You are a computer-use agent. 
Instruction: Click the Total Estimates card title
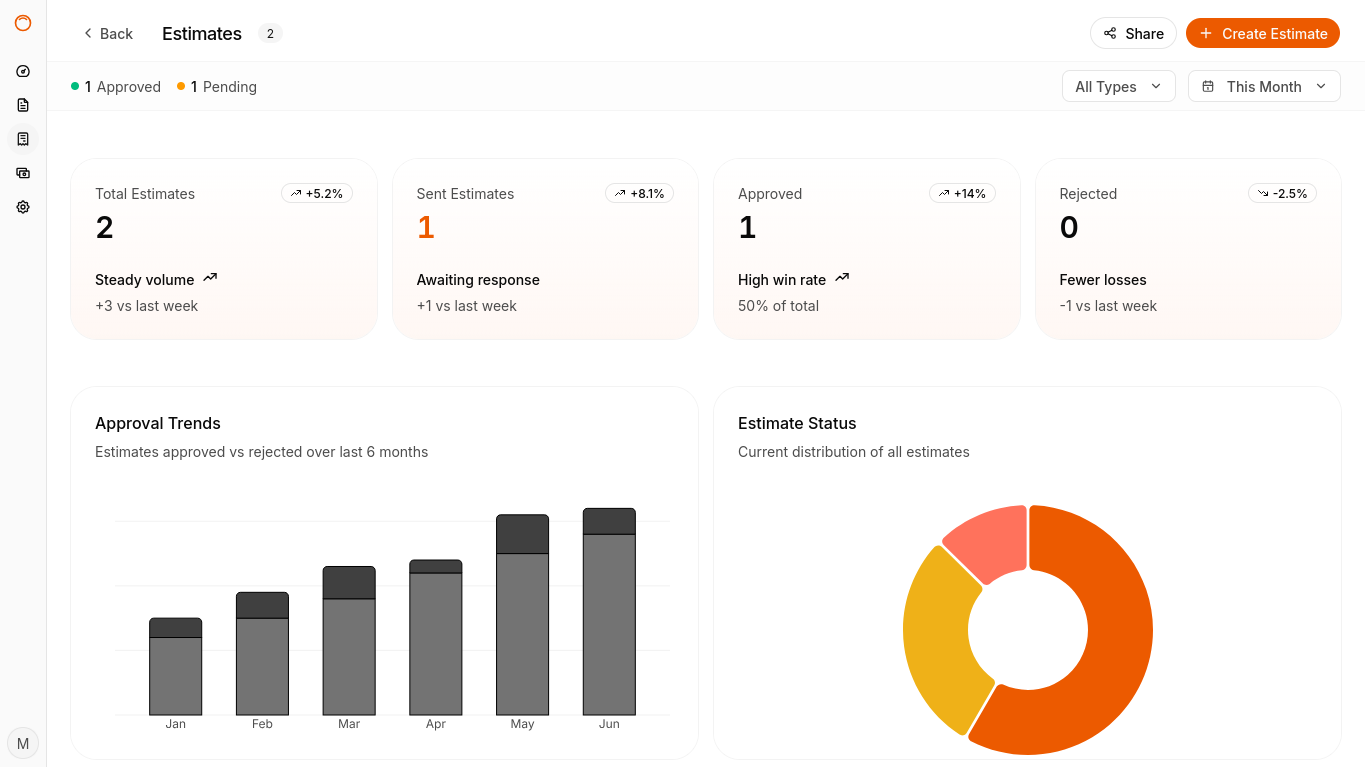145,194
